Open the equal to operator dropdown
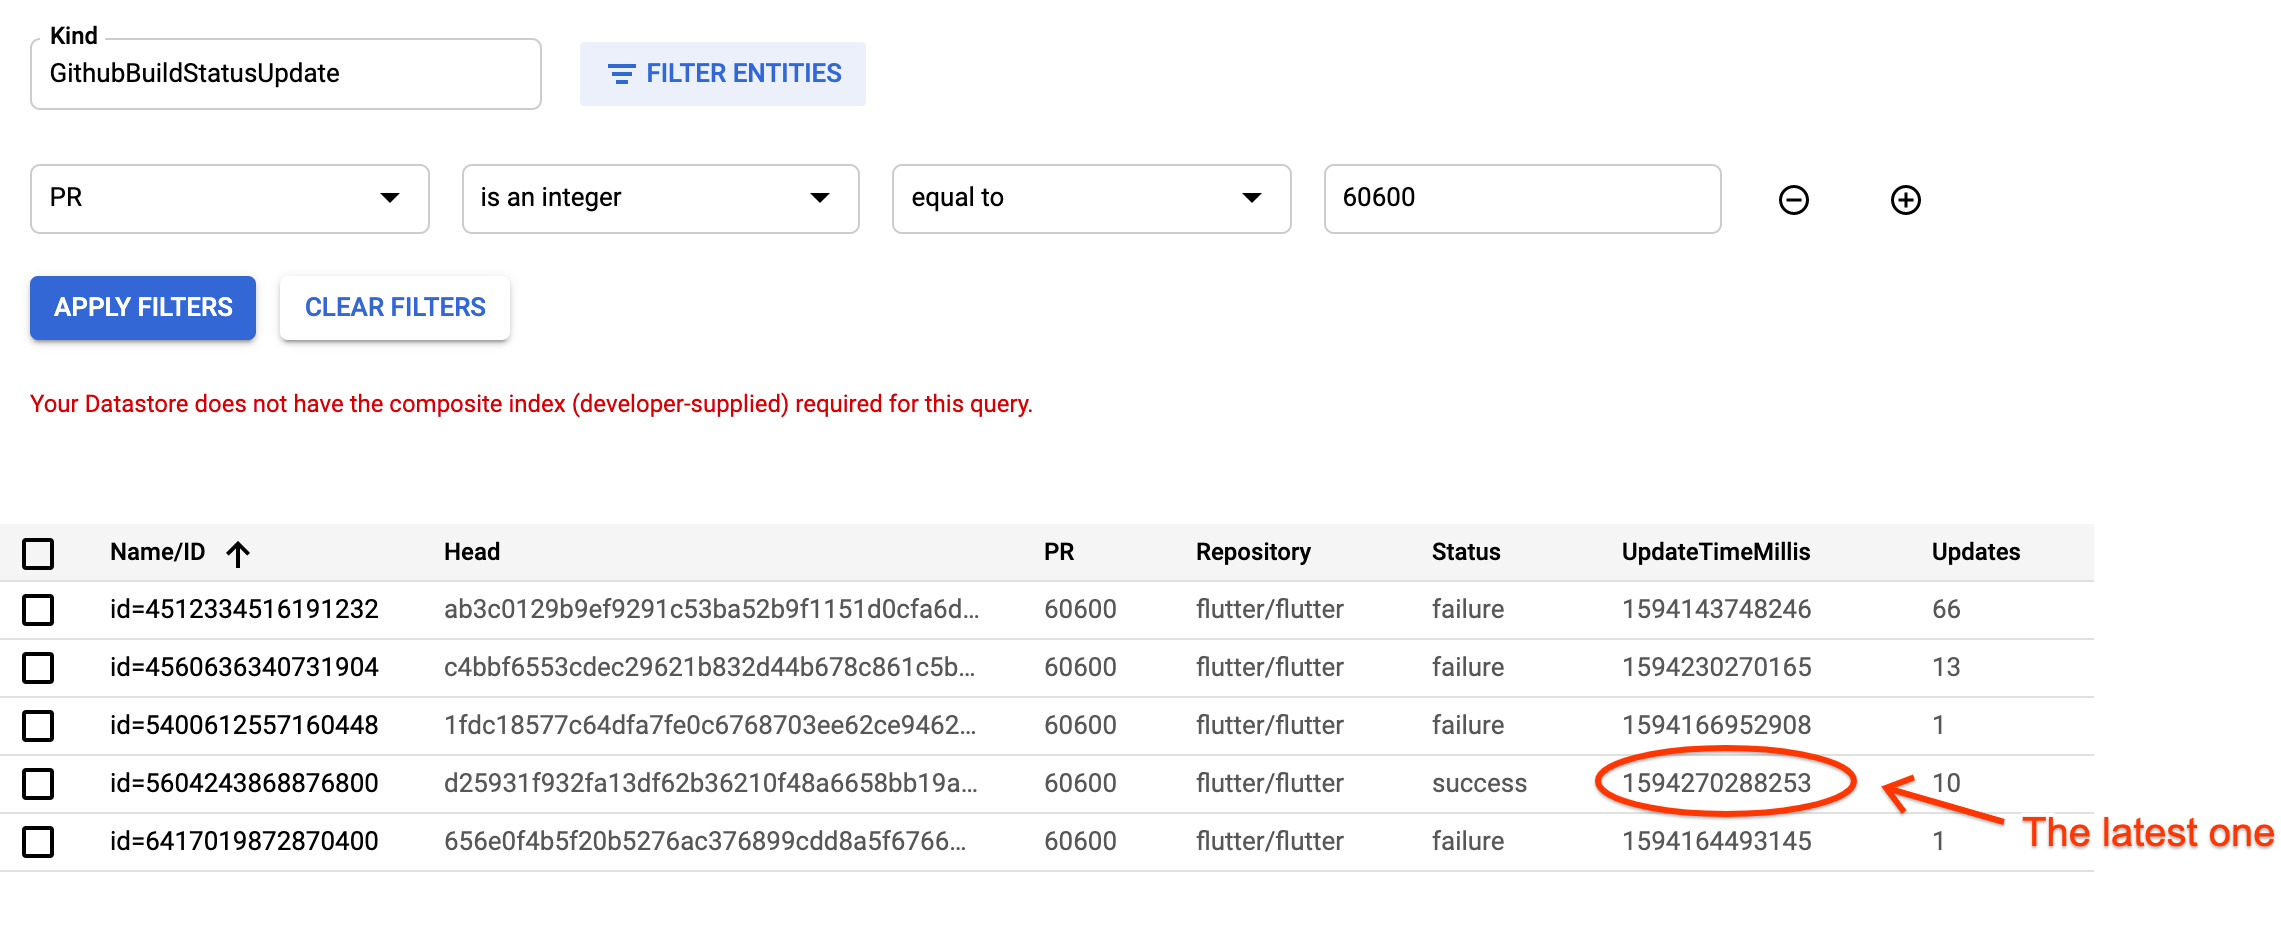2281x926 pixels. [1090, 199]
